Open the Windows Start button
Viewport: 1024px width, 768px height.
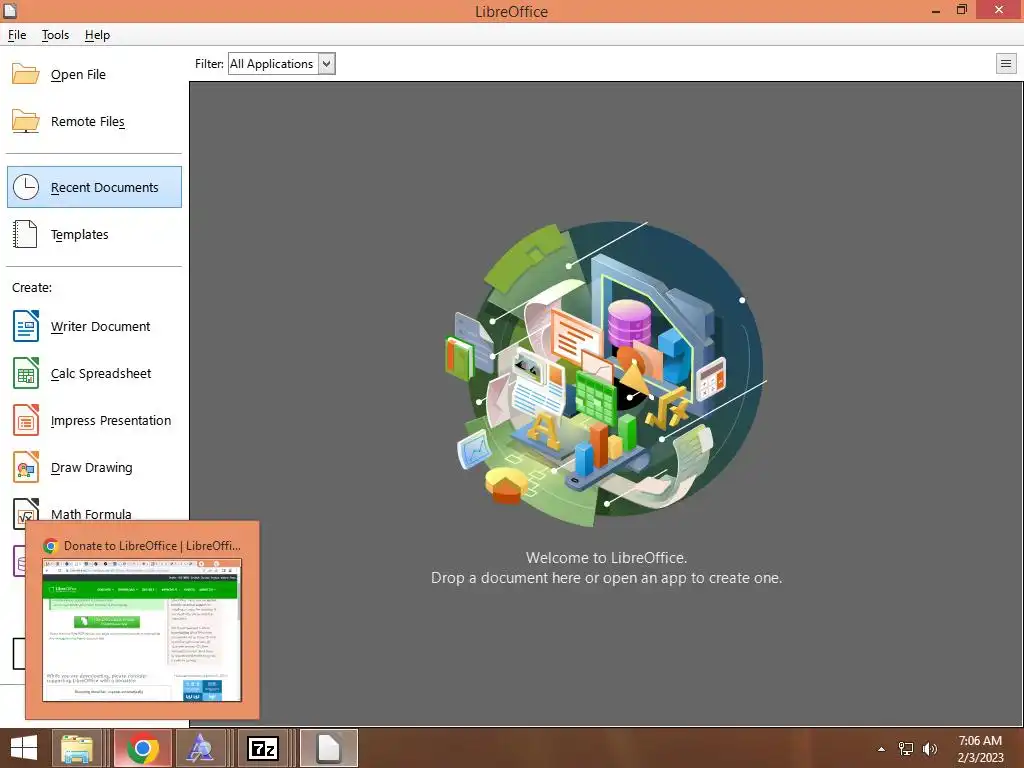coord(24,748)
